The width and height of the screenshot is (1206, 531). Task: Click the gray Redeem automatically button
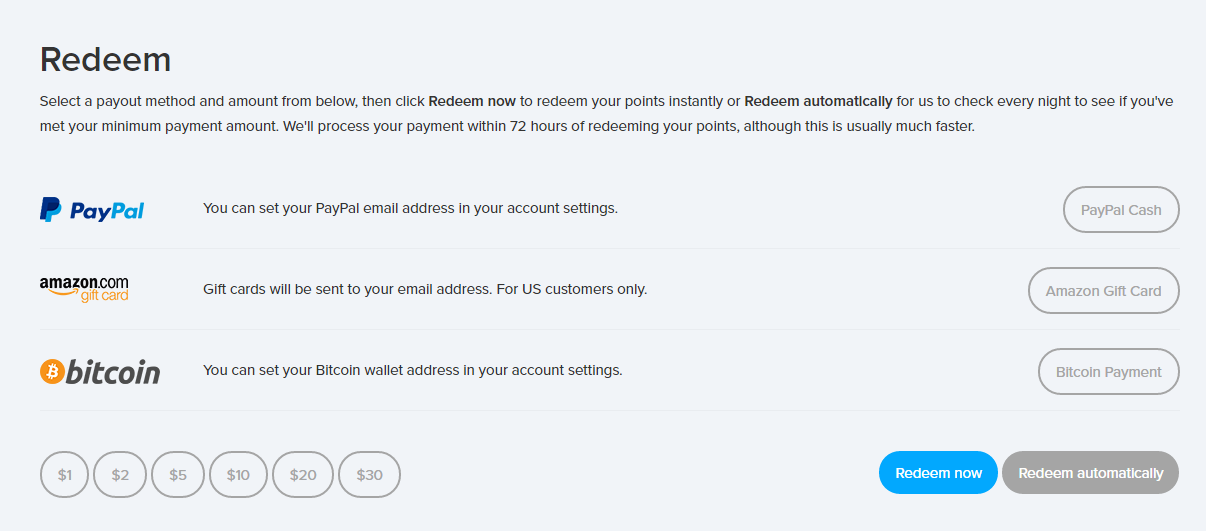1090,473
